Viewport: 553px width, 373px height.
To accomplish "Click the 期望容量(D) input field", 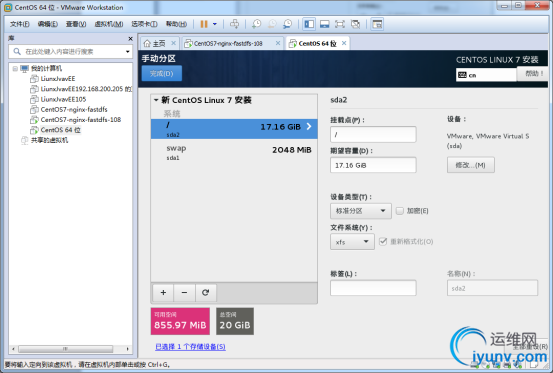I will pos(373,165).
